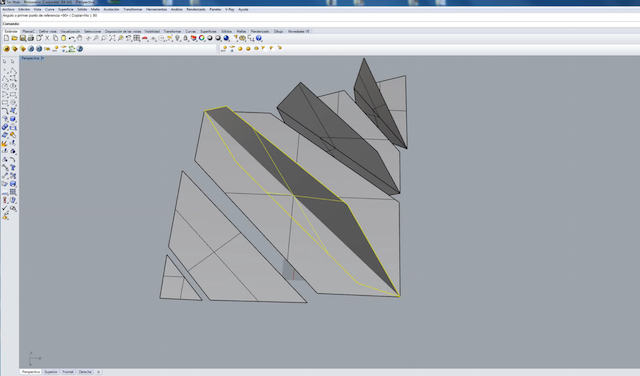The width and height of the screenshot is (640, 376).
Task: Select the circle drawing tool
Action: (x=5, y=86)
